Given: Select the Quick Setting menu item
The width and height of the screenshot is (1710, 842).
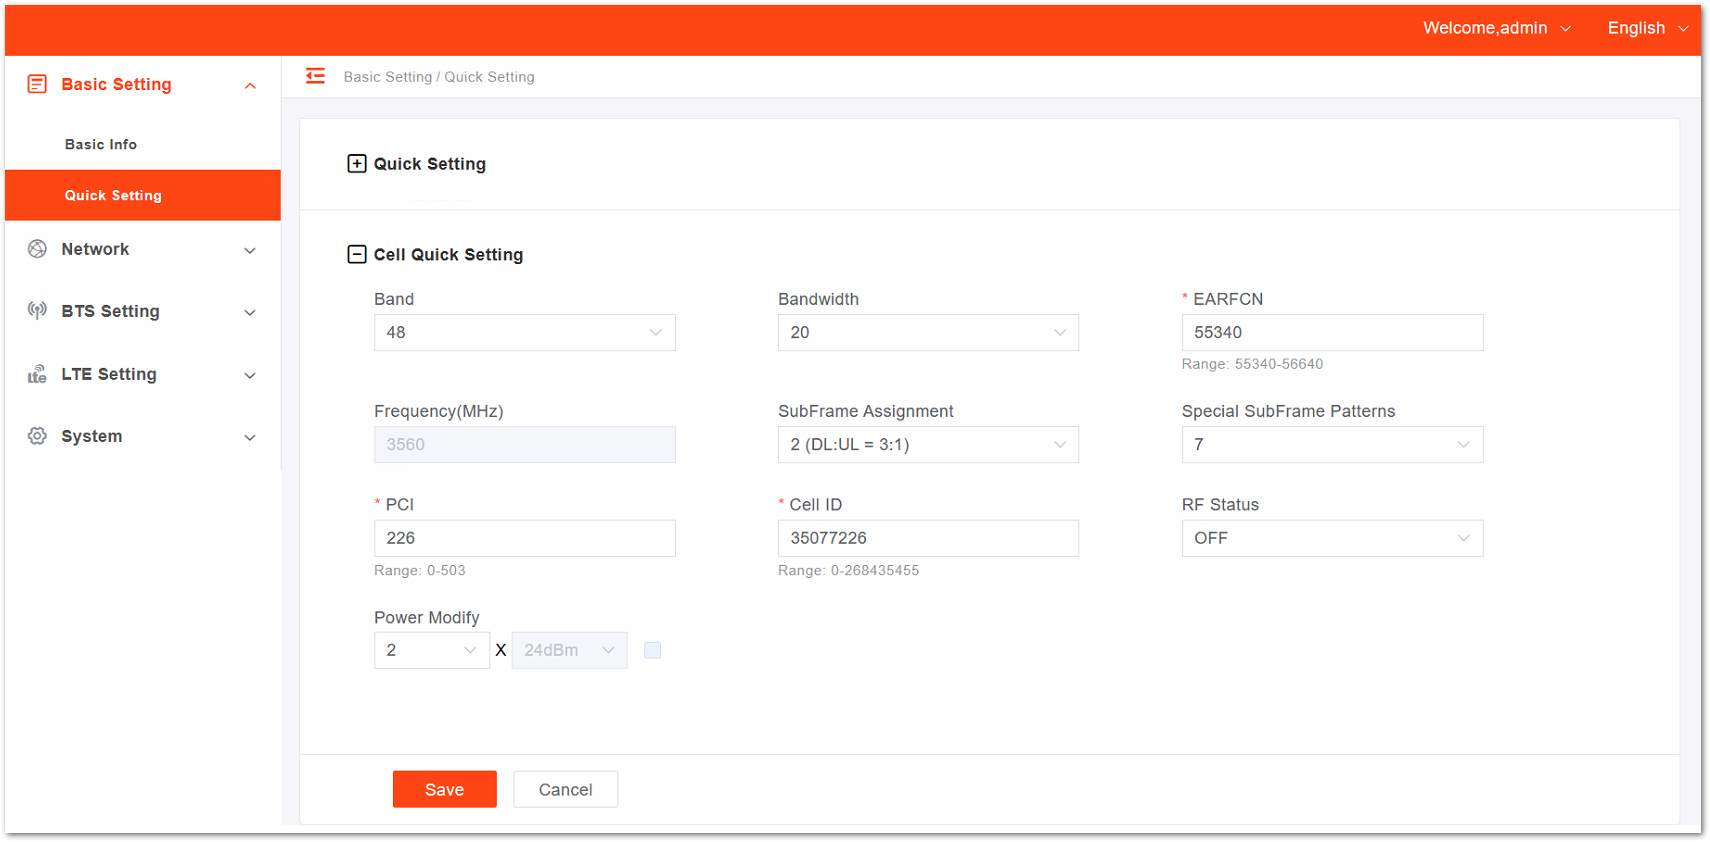Looking at the screenshot, I should coord(143,195).
